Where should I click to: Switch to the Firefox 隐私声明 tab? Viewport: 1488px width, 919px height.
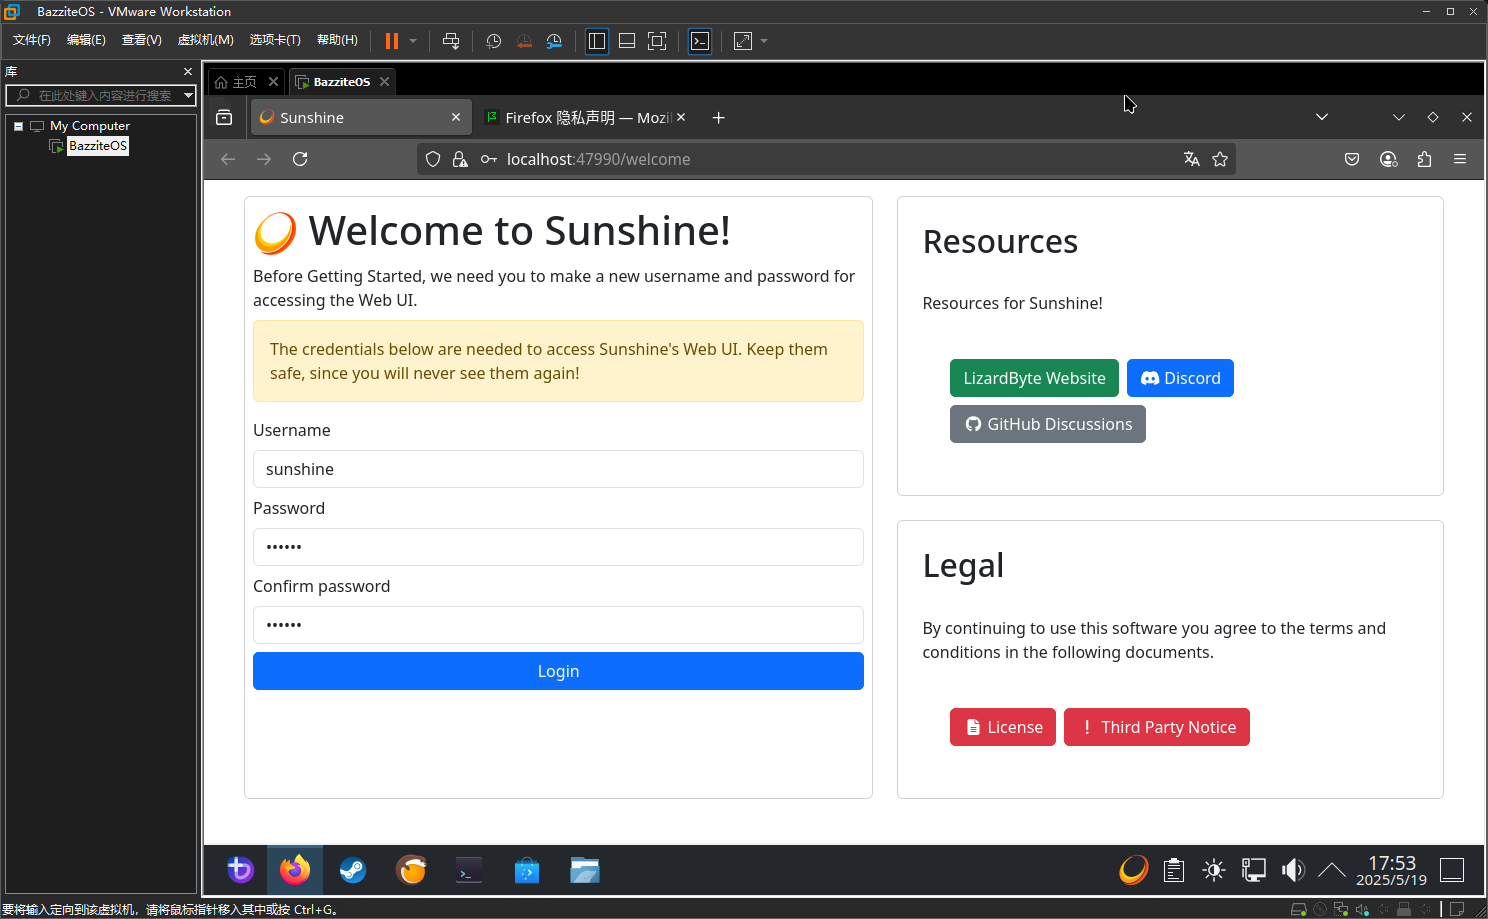pos(586,117)
